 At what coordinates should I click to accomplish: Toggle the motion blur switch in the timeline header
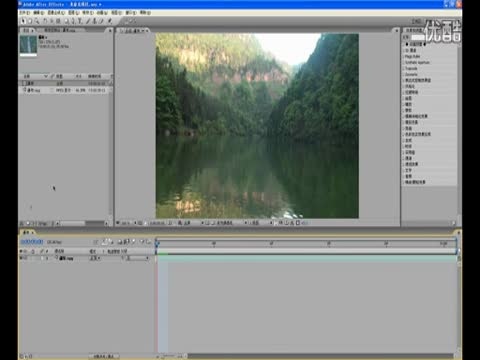126,242
